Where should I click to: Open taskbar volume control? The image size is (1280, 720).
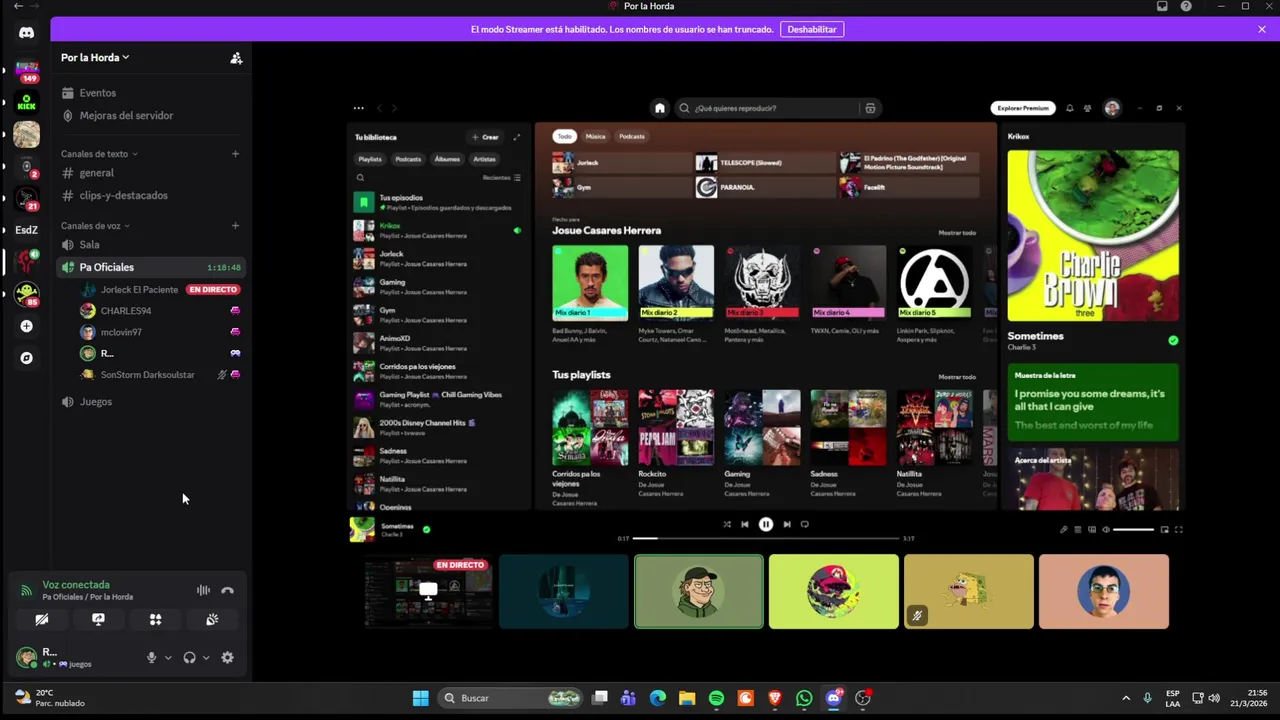[x=1214, y=698]
